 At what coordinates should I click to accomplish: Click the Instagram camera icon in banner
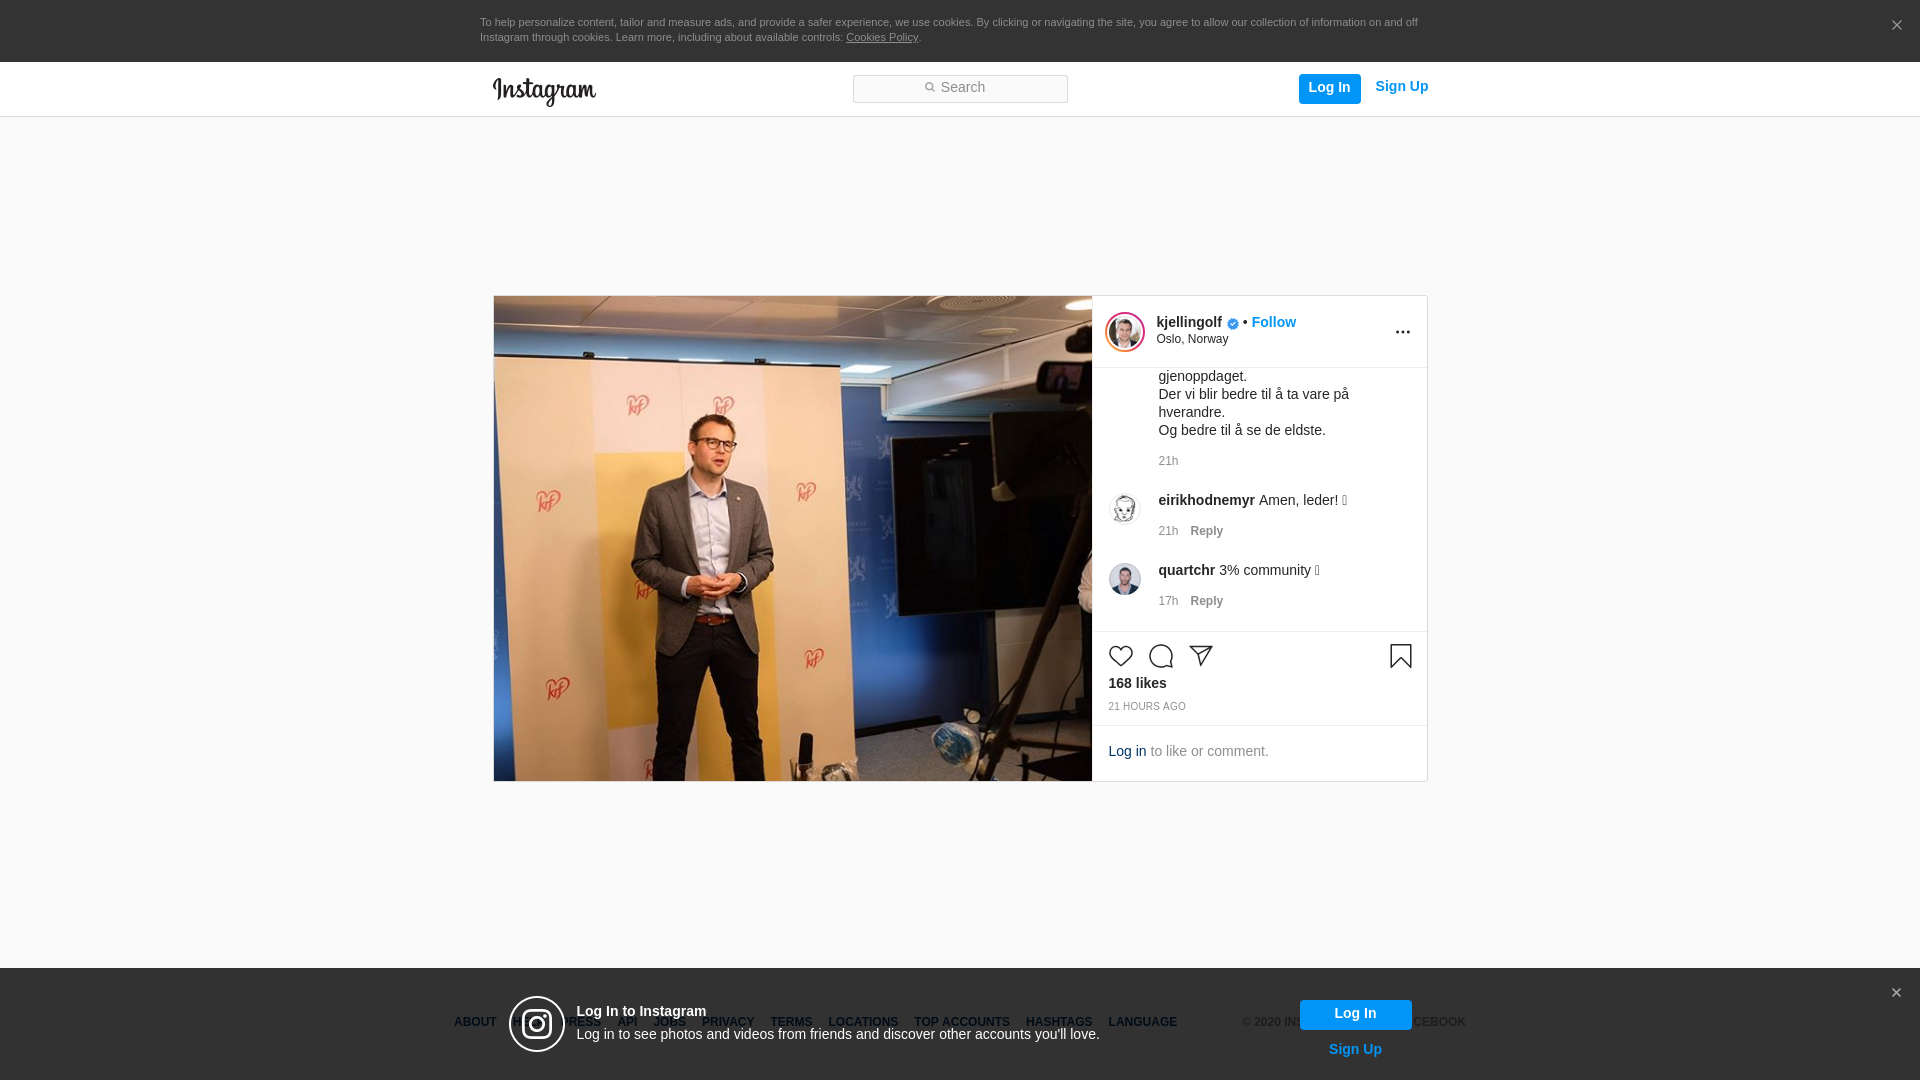point(537,1024)
